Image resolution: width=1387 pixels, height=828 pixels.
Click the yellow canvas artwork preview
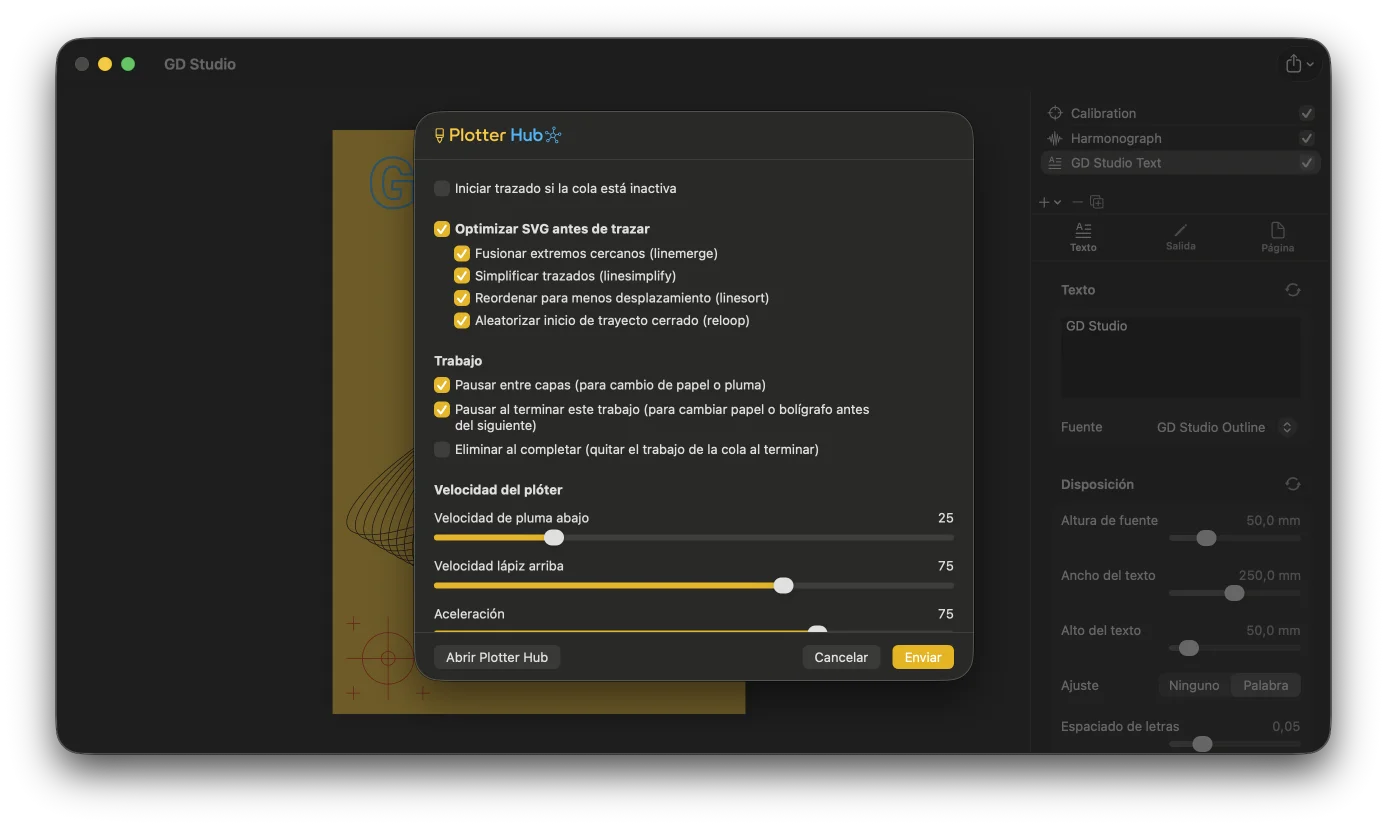tap(374, 421)
